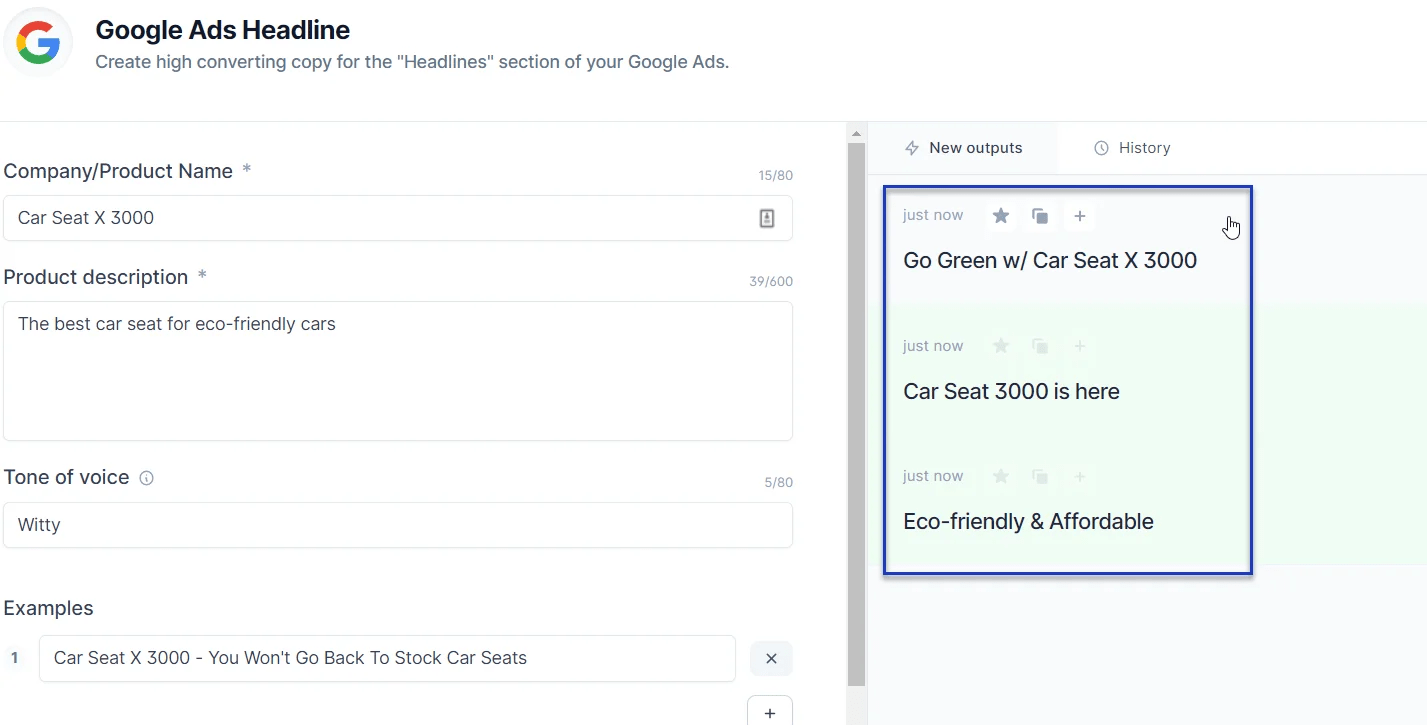This screenshot has width=1427, height=725.
Task: Click the '5/80' character counter
Action: [779, 483]
